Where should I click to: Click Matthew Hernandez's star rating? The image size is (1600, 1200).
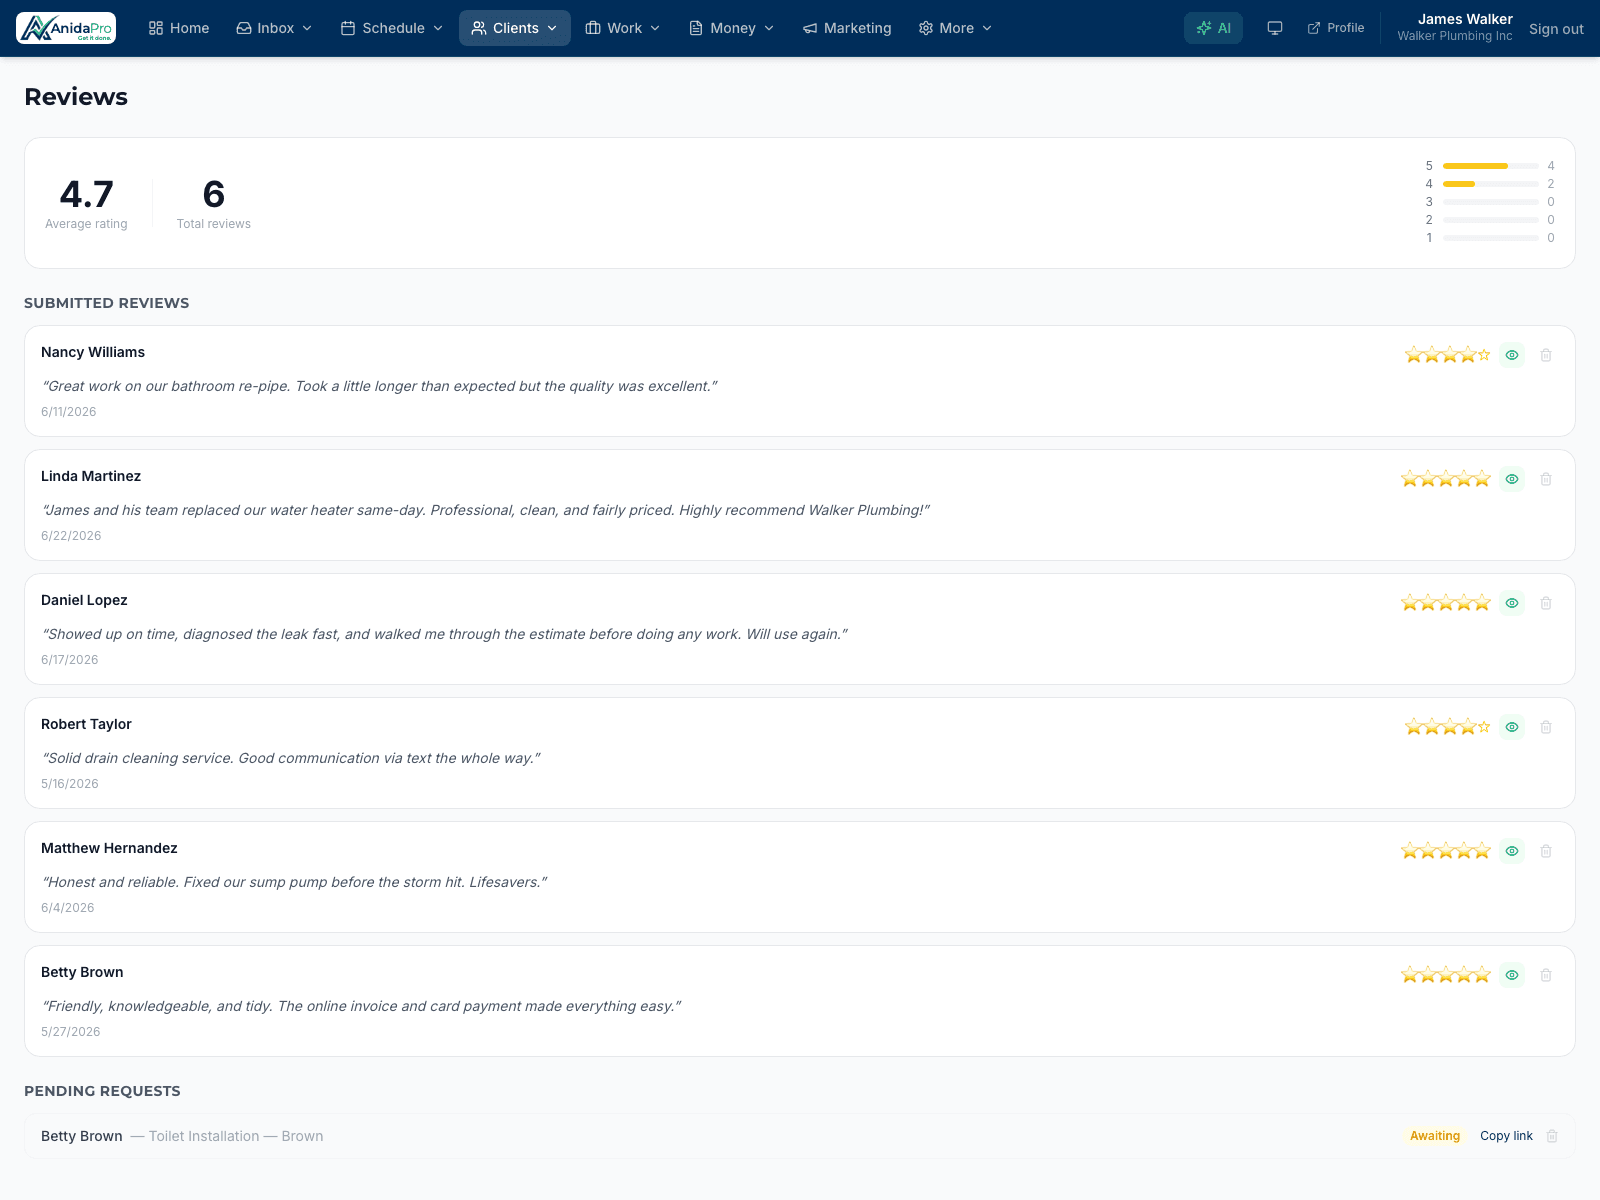click(1446, 851)
